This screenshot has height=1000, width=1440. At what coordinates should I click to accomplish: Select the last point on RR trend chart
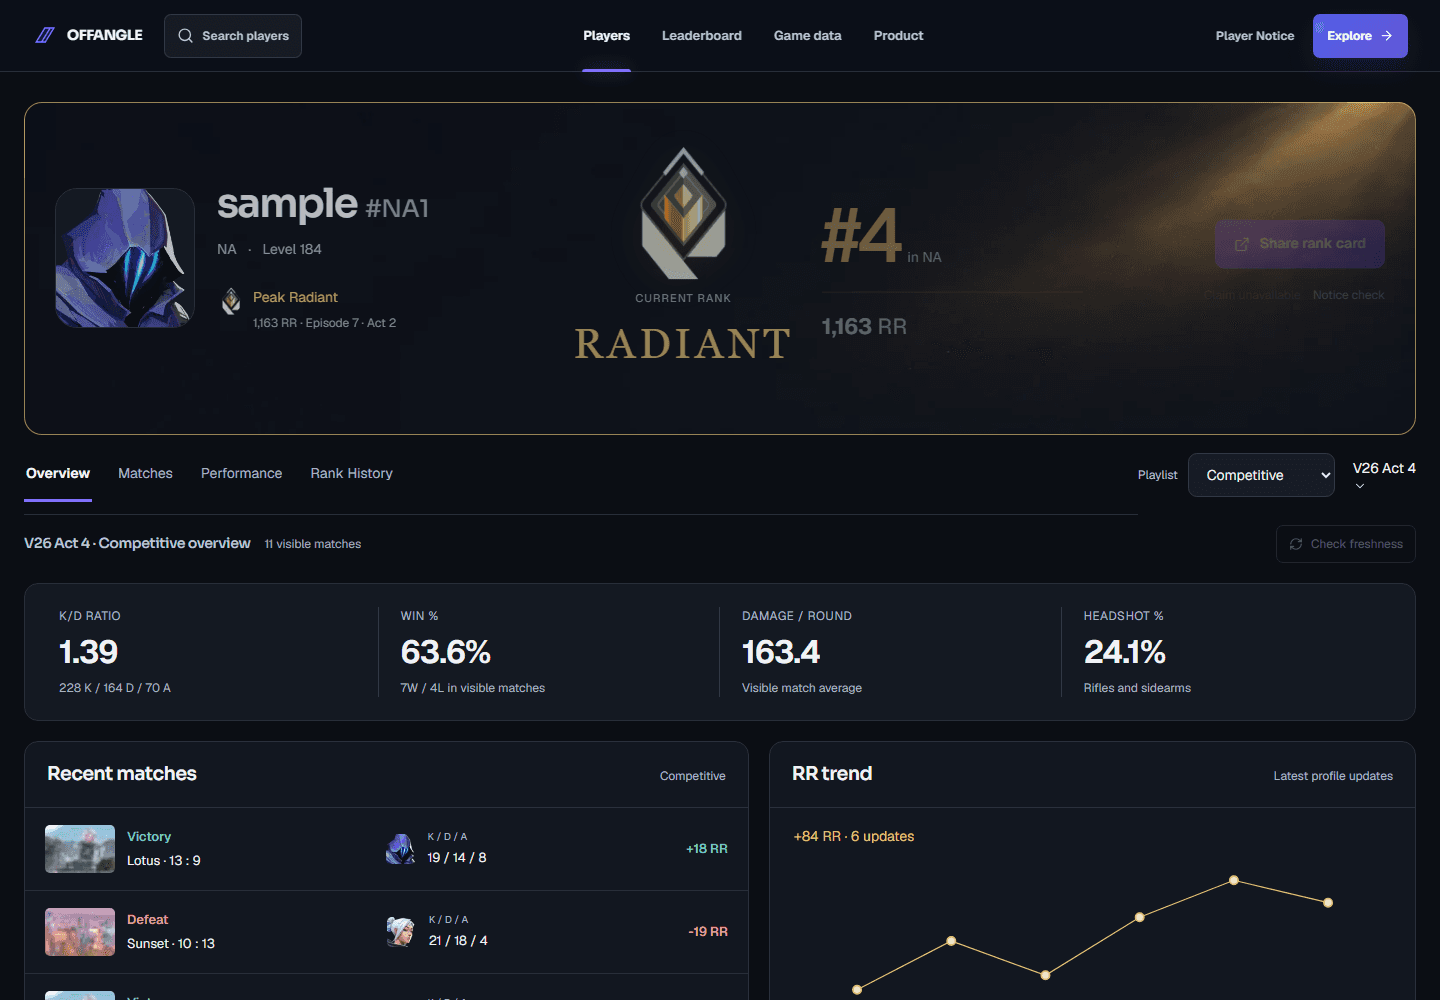tap(1328, 903)
